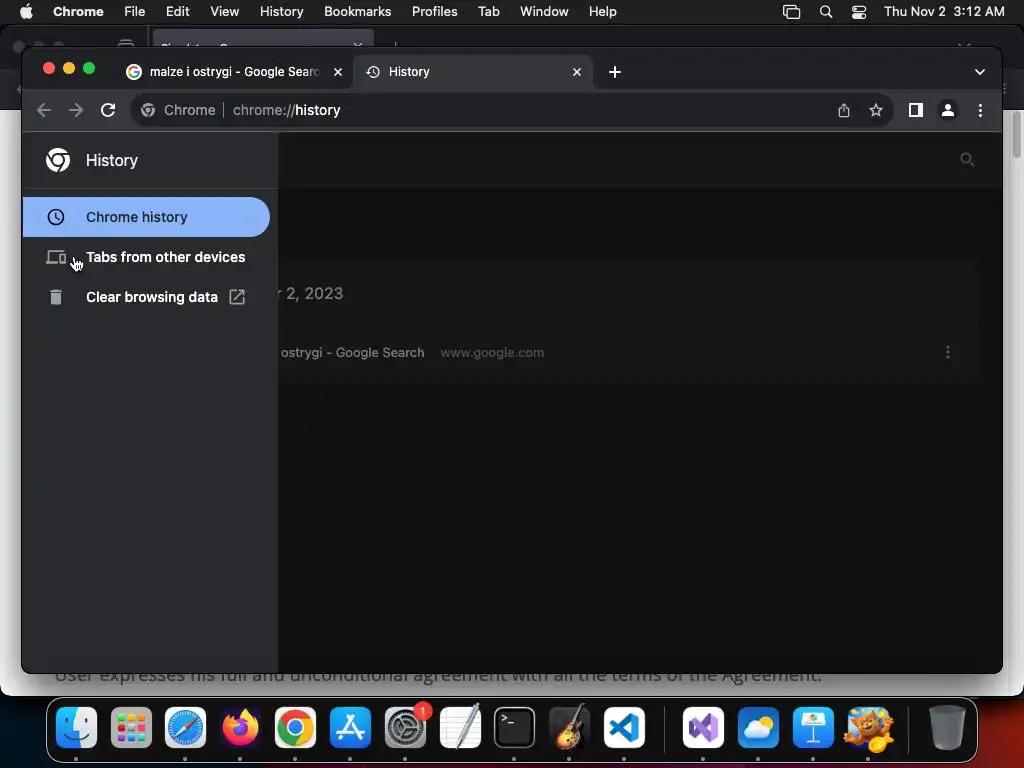Image resolution: width=1024 pixels, height=768 pixels.
Task: Open the File menu
Action: [135, 11]
